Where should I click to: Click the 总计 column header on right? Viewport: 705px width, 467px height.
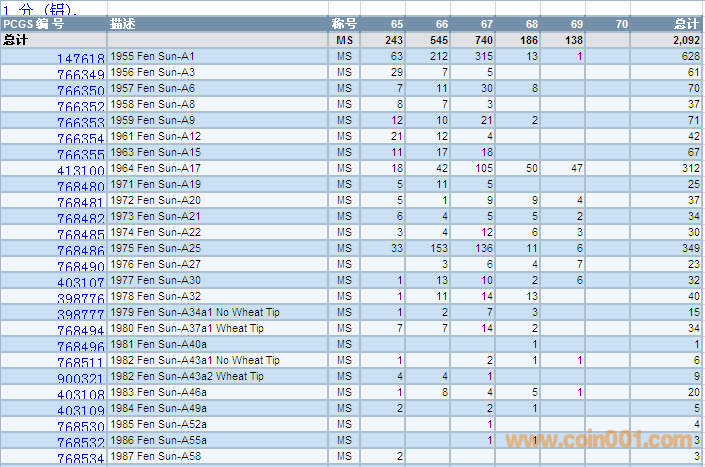pos(686,23)
